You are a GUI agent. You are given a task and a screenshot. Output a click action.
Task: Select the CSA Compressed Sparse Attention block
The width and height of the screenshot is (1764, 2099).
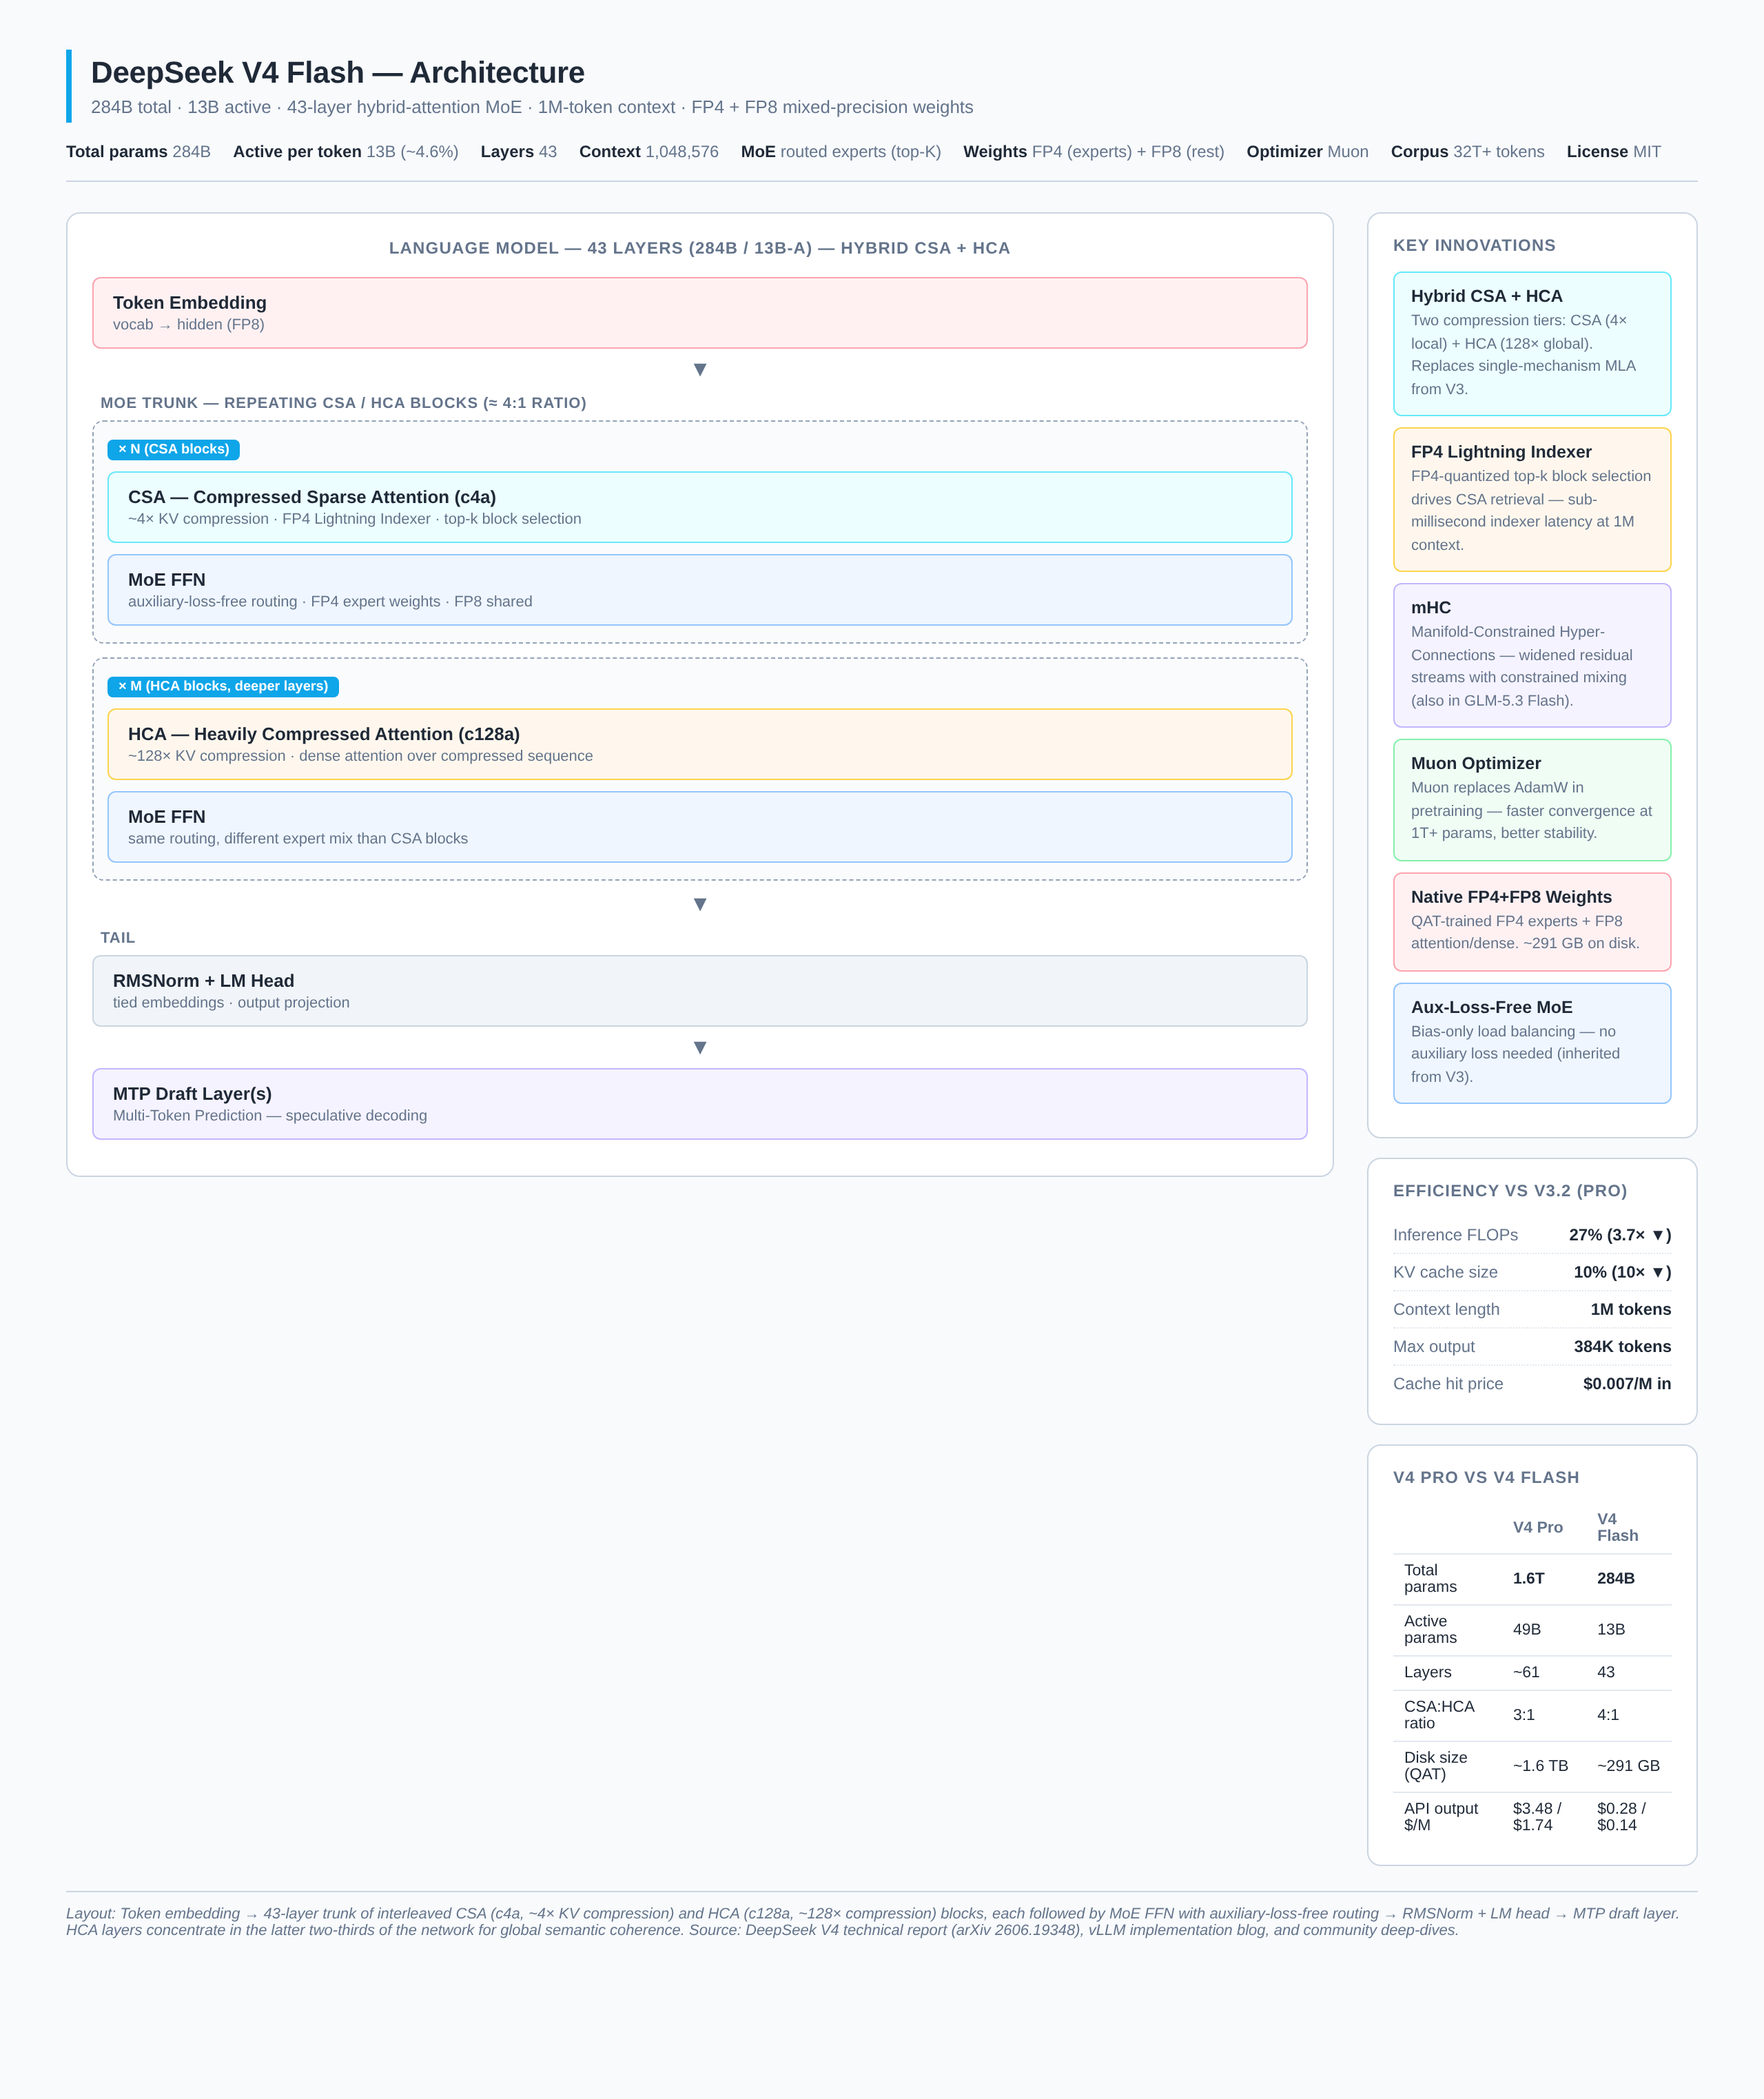coord(699,507)
